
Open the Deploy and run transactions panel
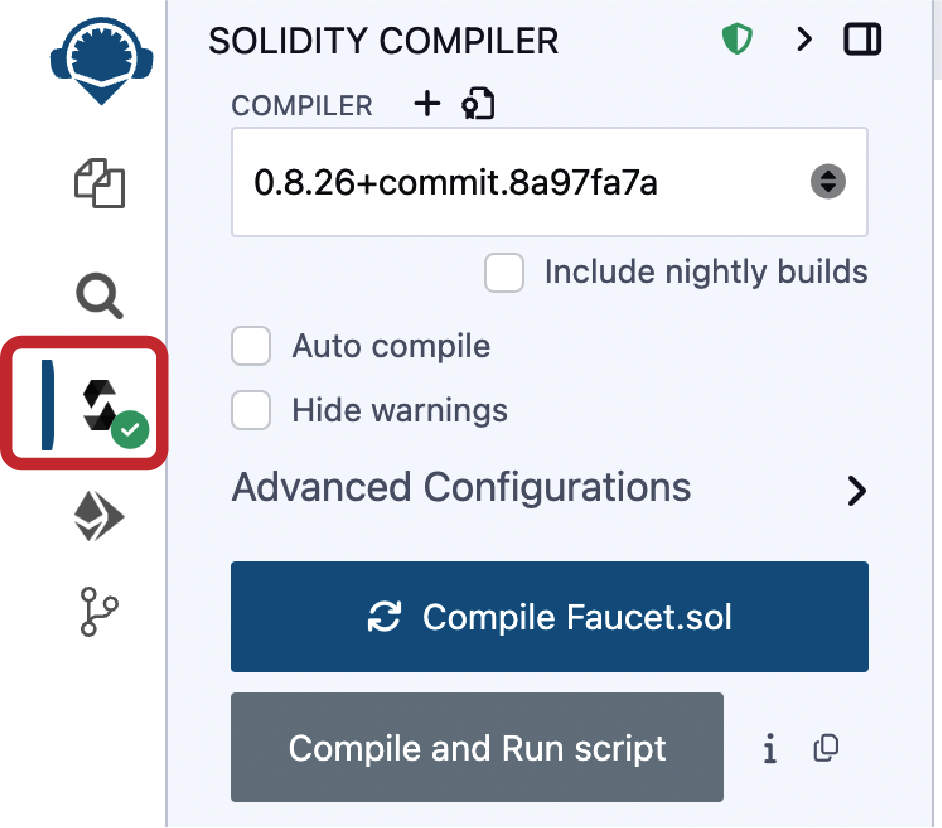[x=97, y=516]
